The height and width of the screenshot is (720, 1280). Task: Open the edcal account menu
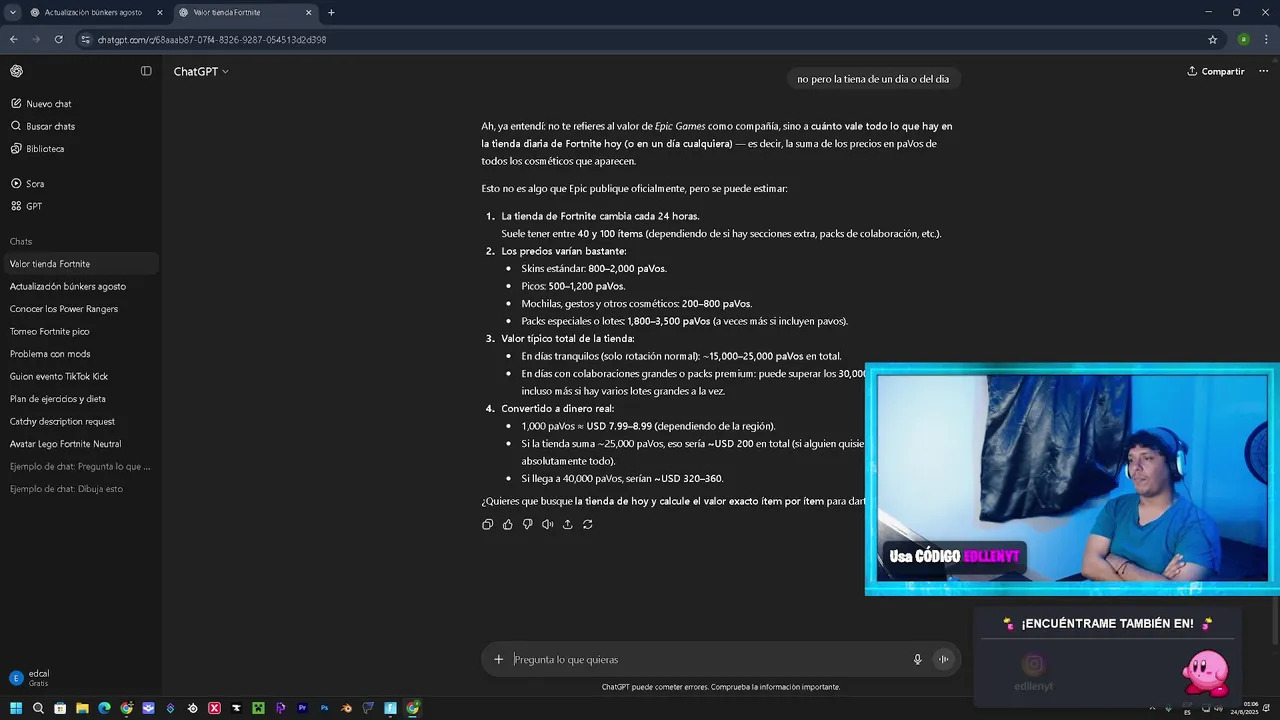(x=80, y=677)
